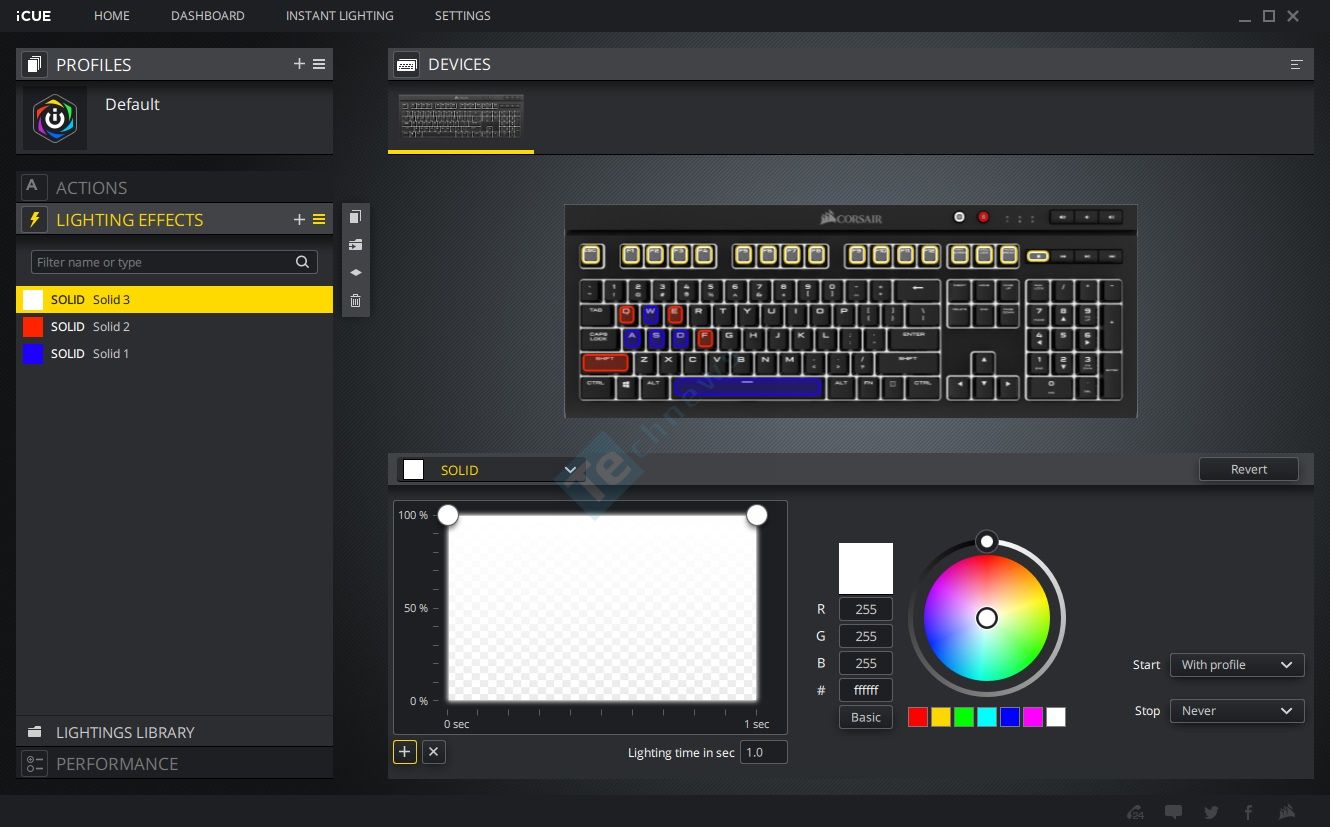Viewport: 1330px width, 827px height.
Task: Pick the green preset color swatch
Action: 964,716
